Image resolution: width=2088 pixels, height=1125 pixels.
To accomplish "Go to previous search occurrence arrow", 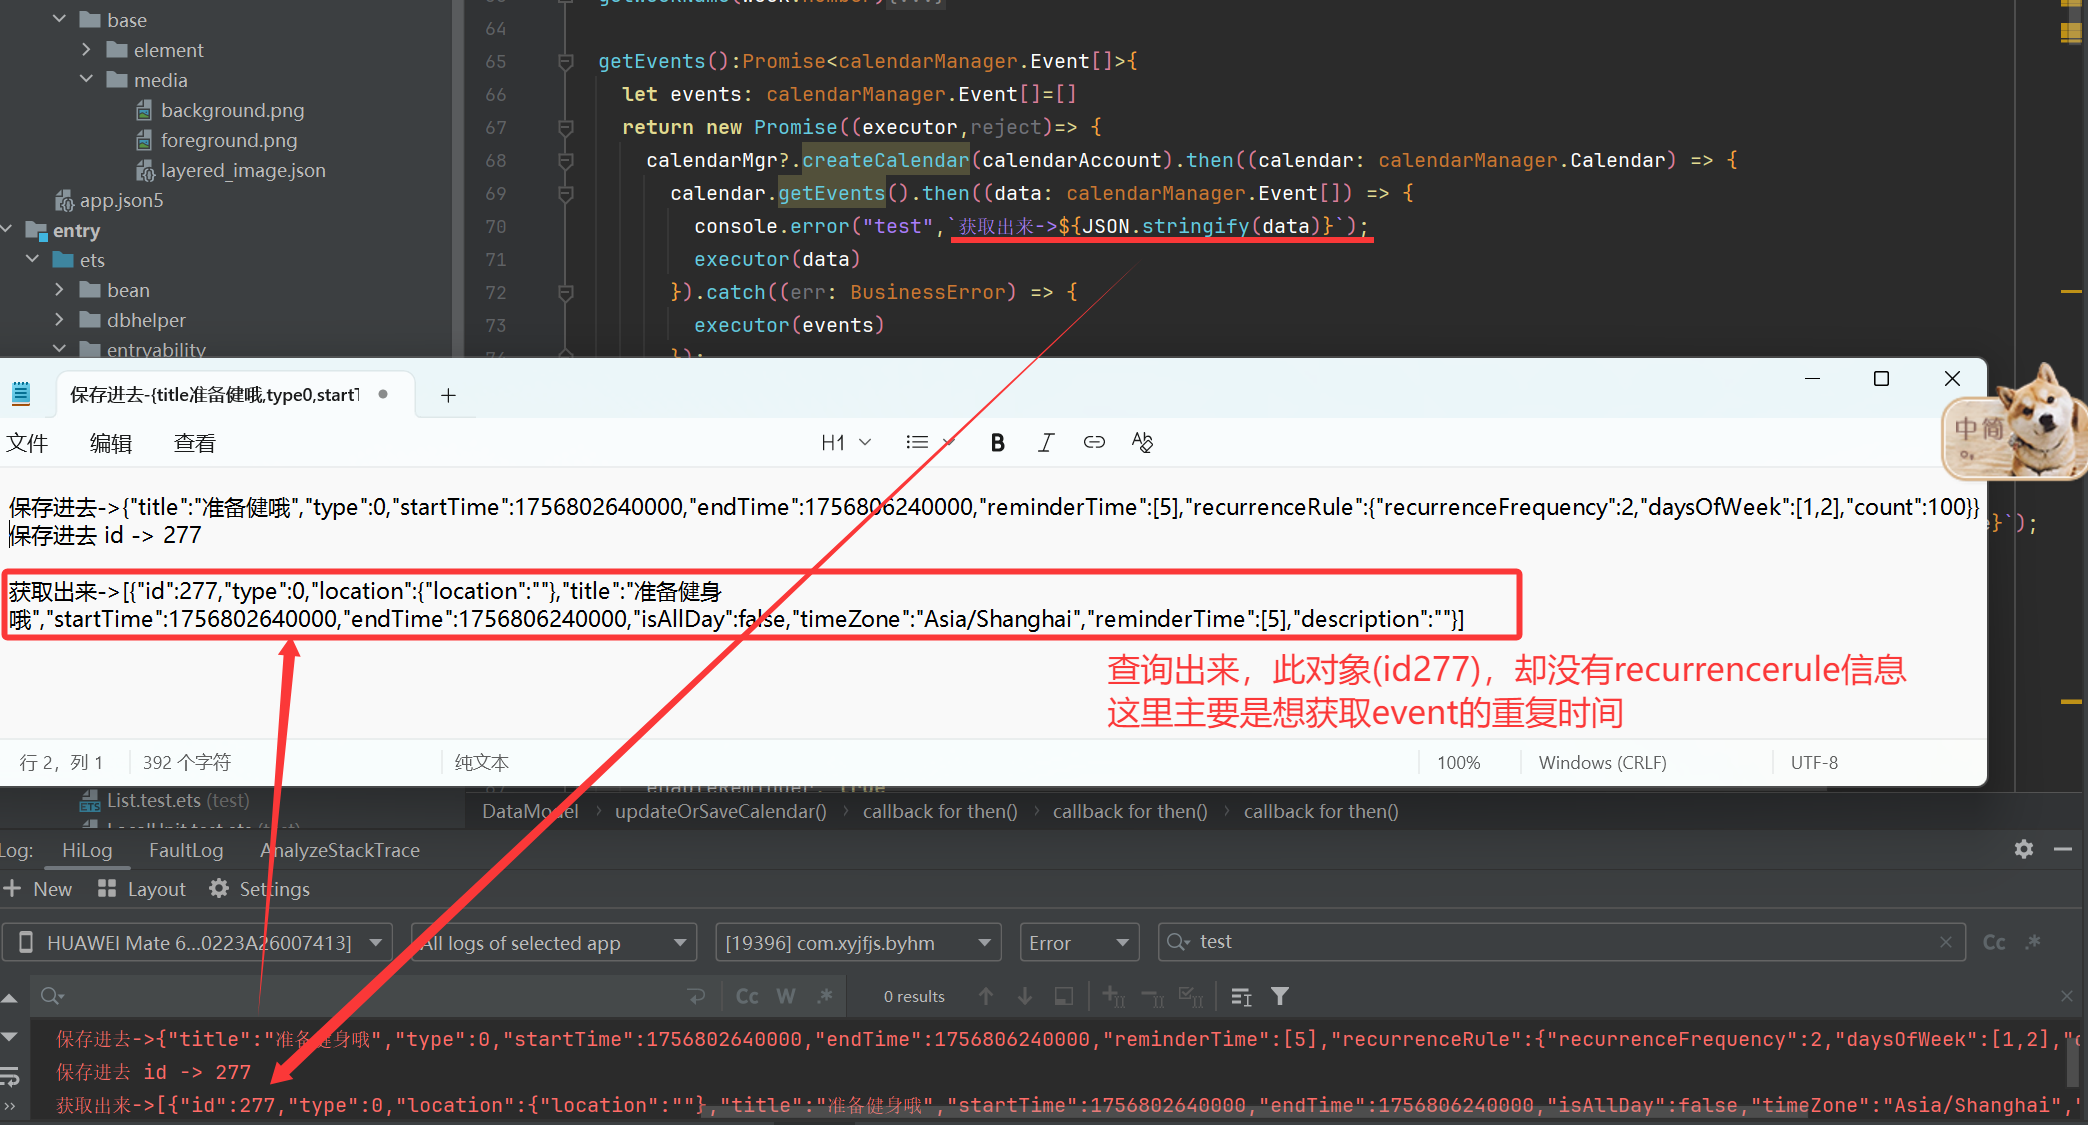I will click(986, 996).
